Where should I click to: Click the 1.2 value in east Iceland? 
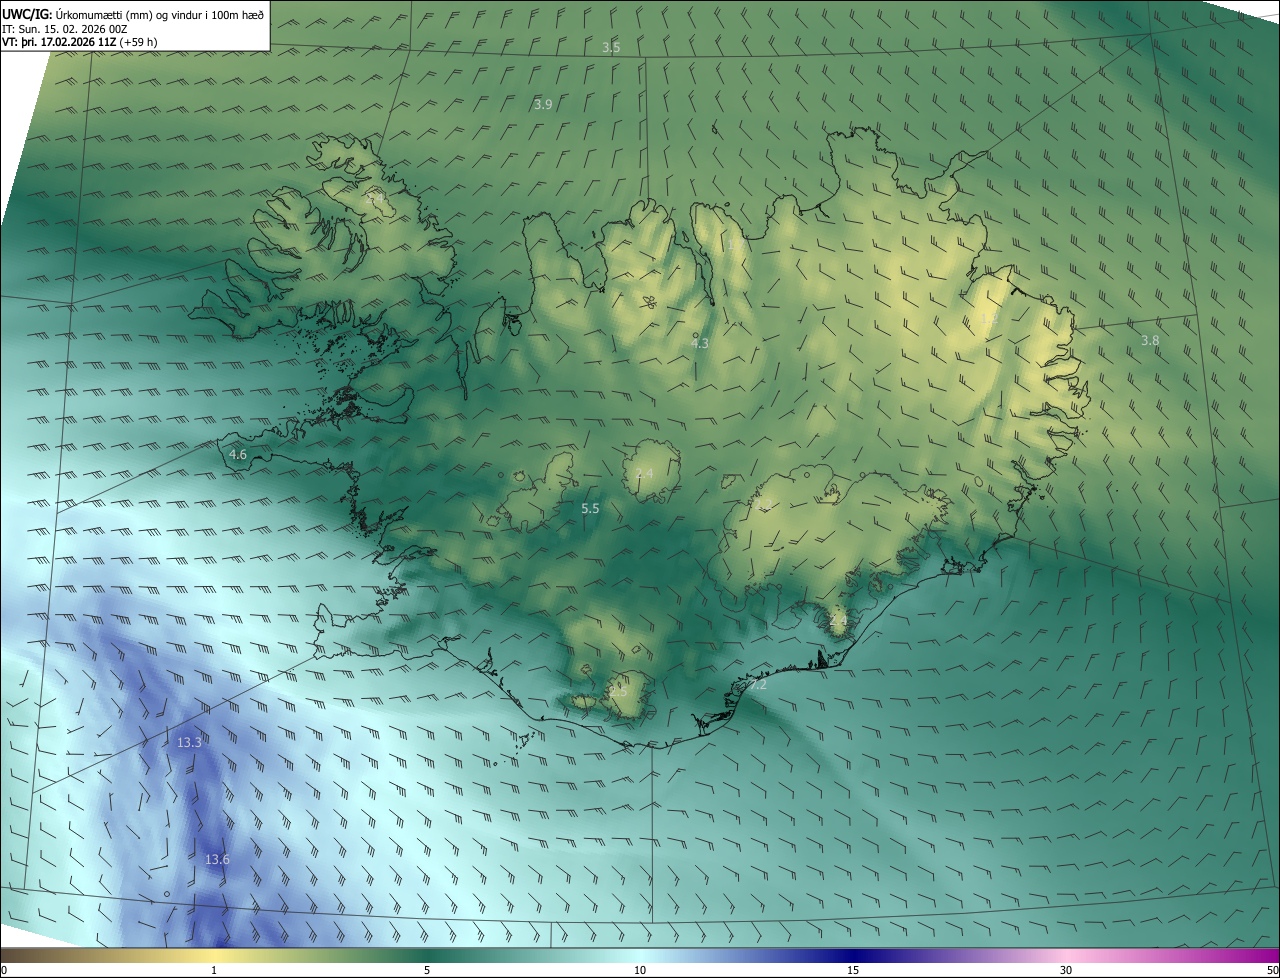[x=989, y=319]
